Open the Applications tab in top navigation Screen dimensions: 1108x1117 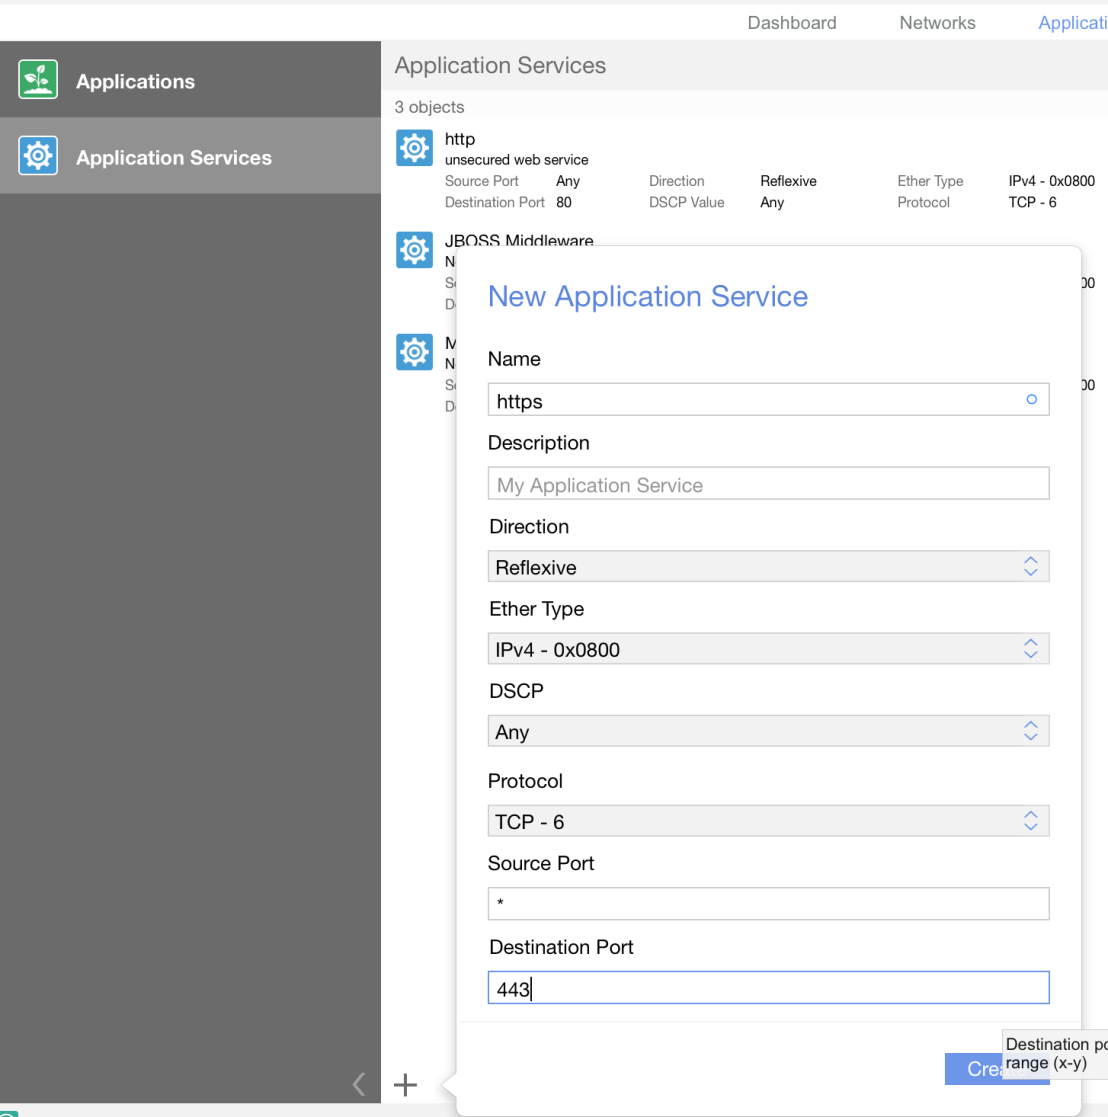coord(1072,23)
